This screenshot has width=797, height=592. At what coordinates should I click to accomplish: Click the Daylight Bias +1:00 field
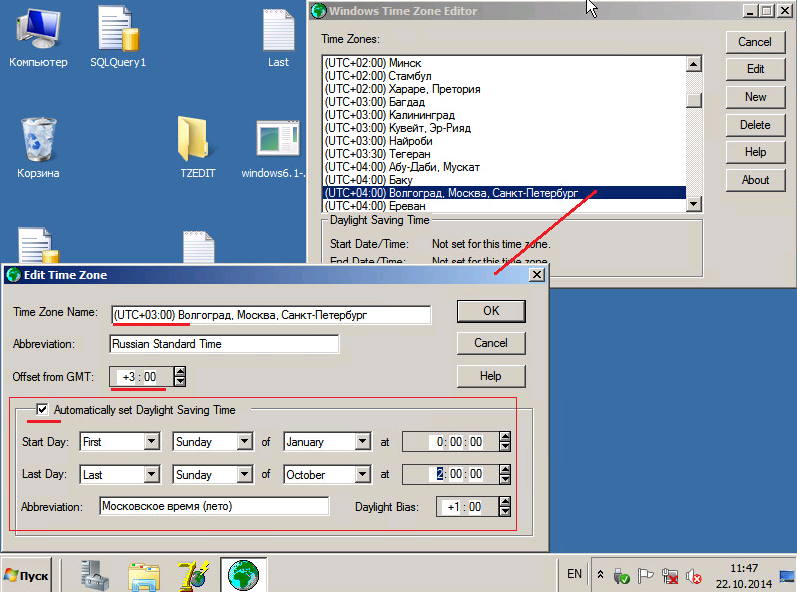(x=468, y=507)
